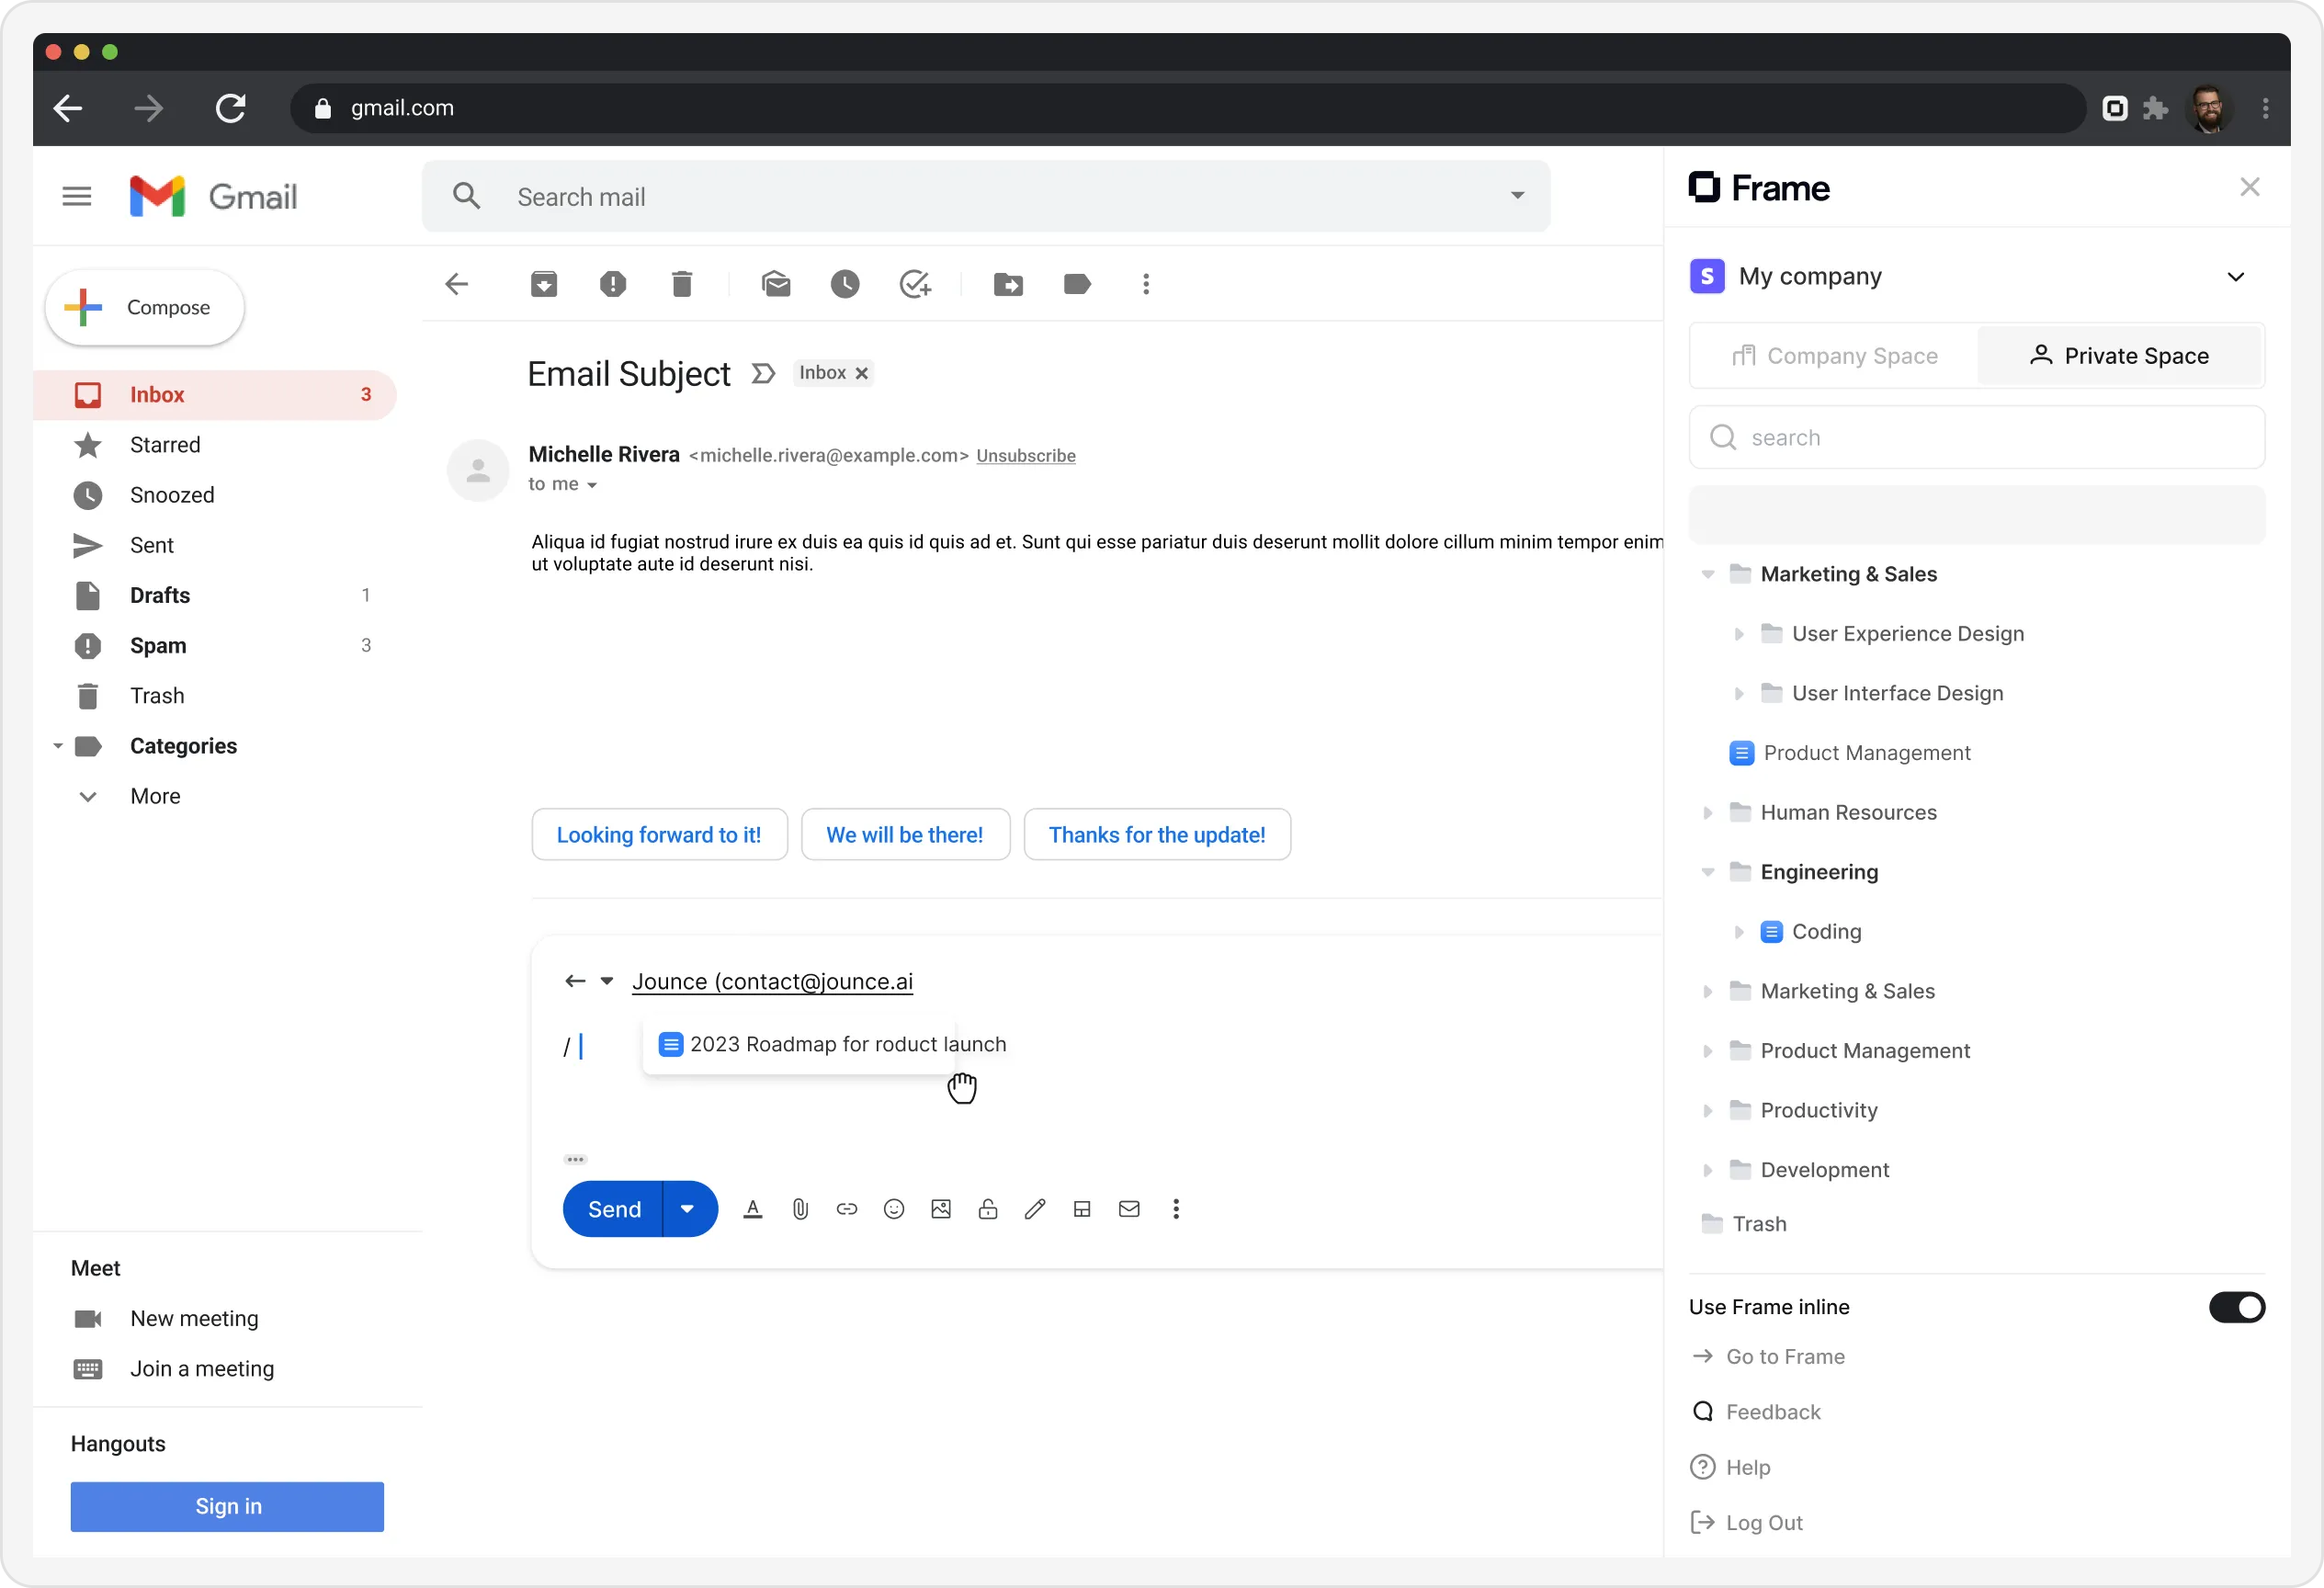Toggle the Use Frame inline switch
Screen dimensions: 2324x1588
point(2236,1307)
